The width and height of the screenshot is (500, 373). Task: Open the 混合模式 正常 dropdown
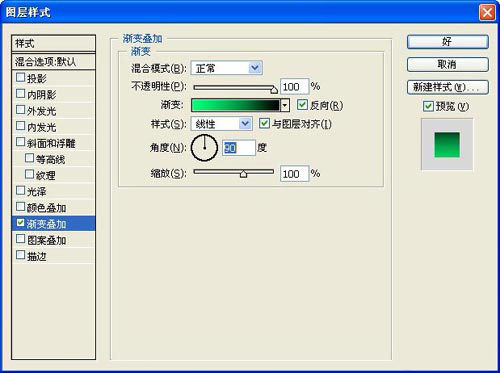pos(227,68)
